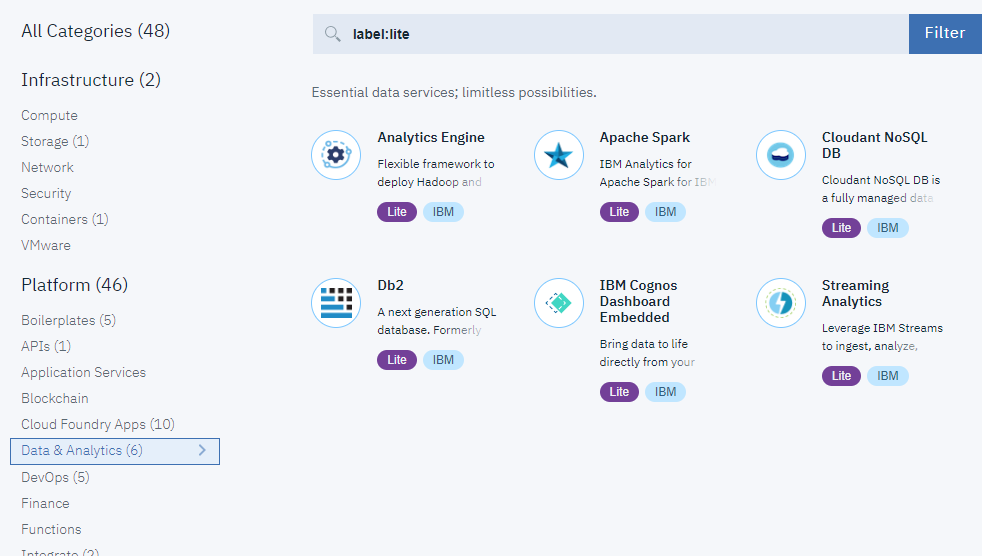Click the Cloudant NoSQL DB icon
Viewport: 982px width, 556px height.
coord(781,155)
